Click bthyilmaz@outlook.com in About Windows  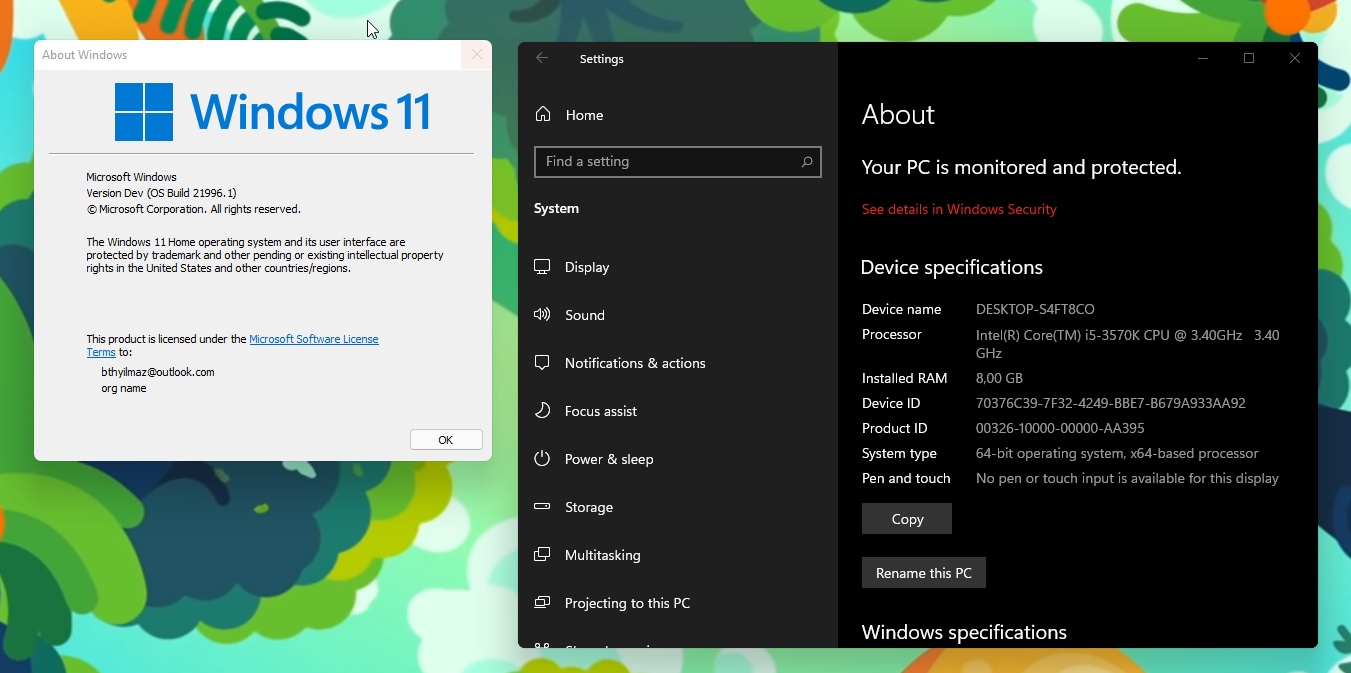tap(158, 372)
